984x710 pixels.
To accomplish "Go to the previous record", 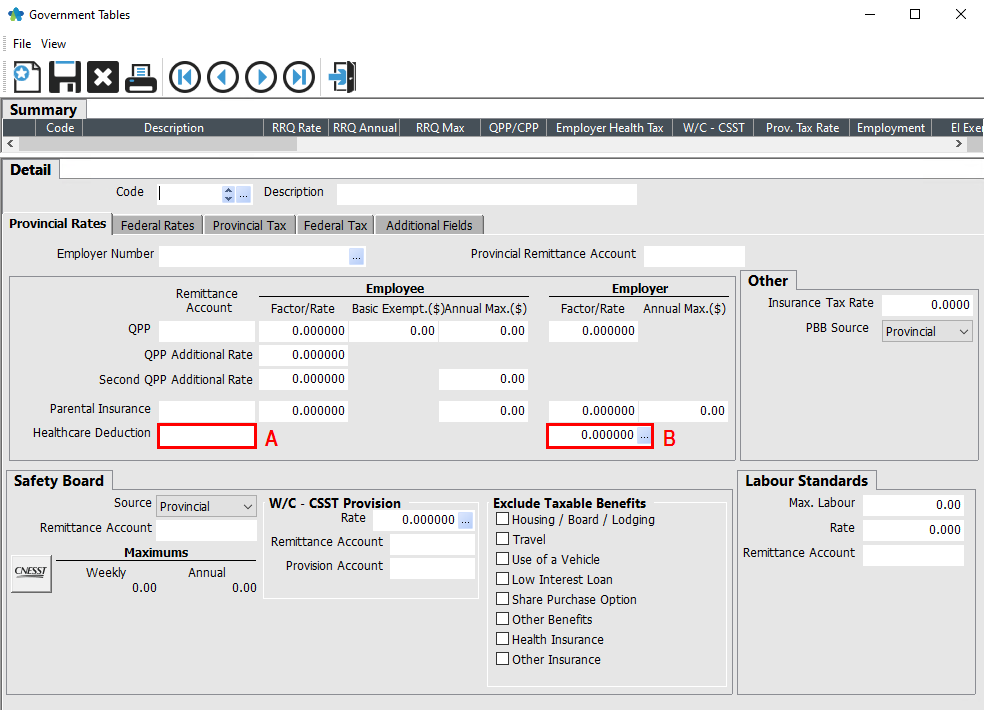I will (223, 77).
